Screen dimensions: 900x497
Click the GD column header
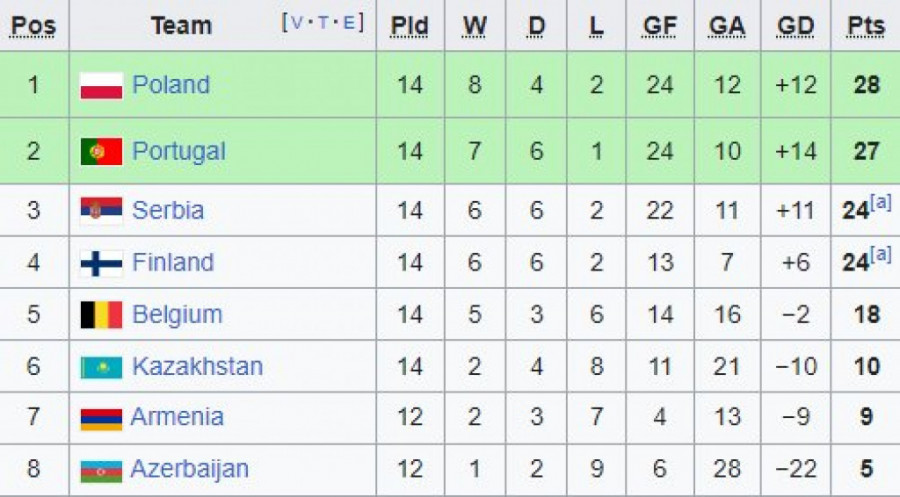(795, 26)
